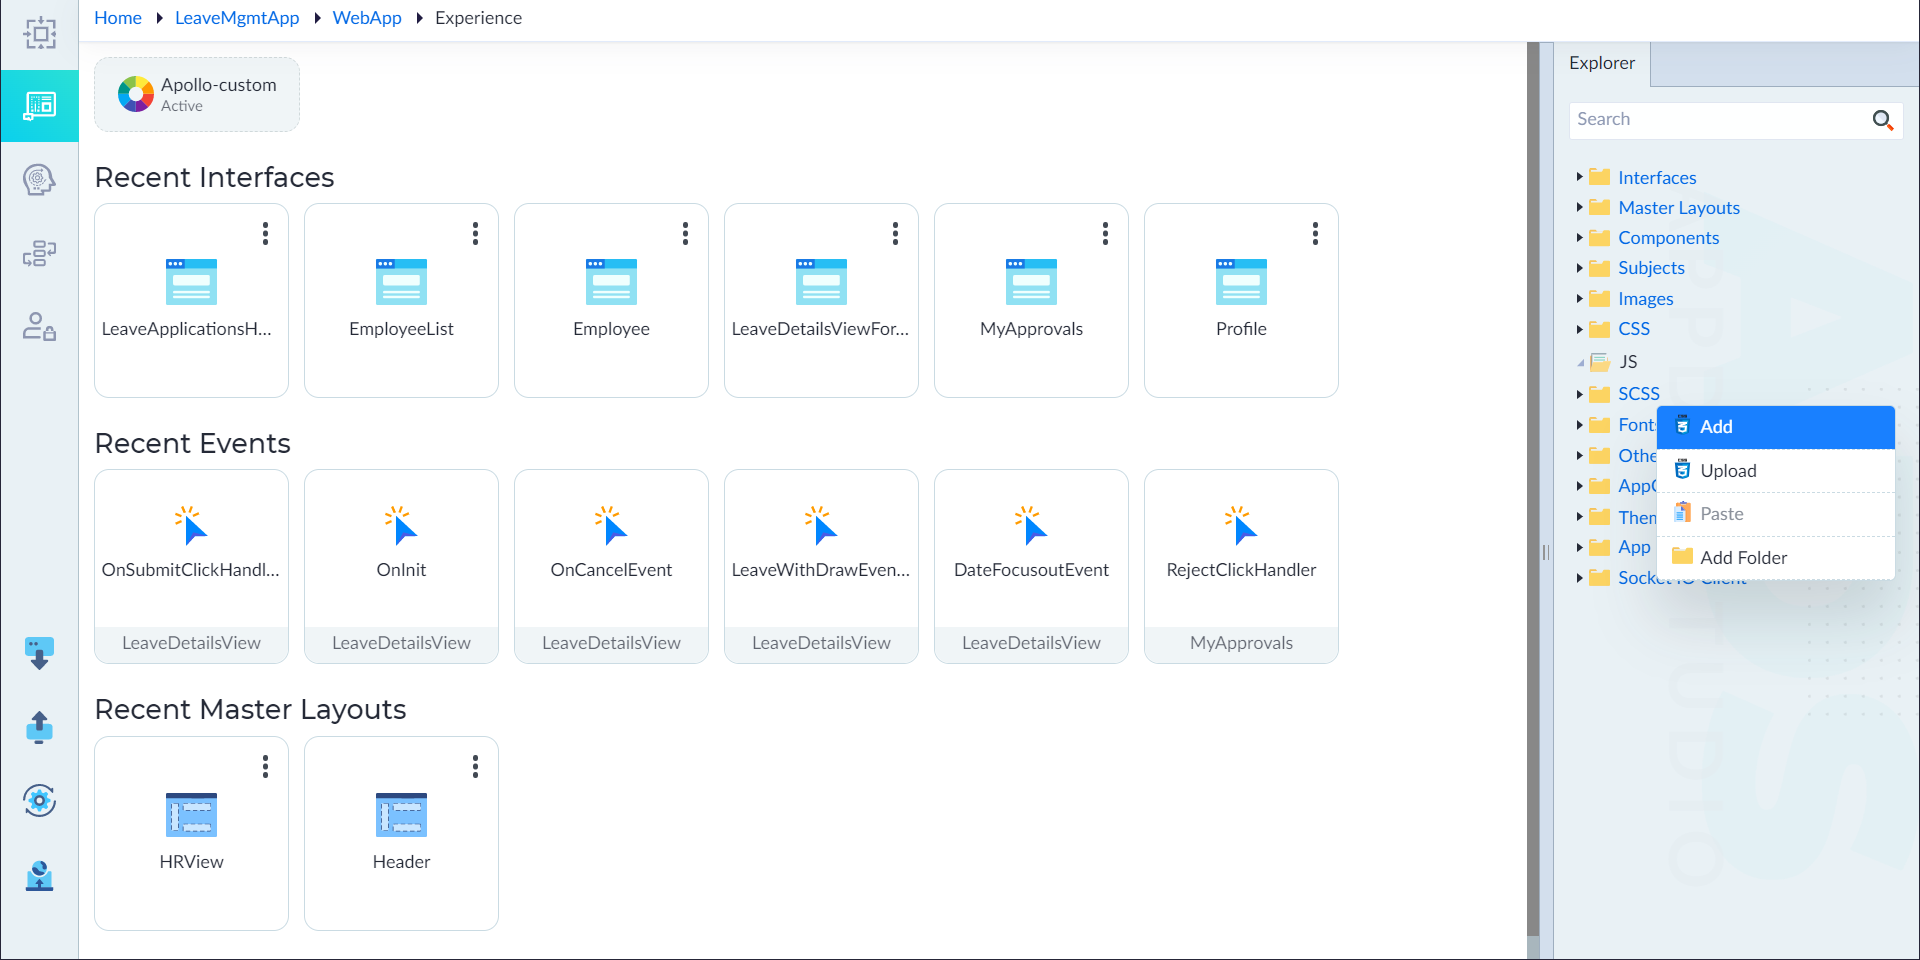The height and width of the screenshot is (960, 1920).
Task: Expand the Interfaces folder arrow
Action: coord(1579,177)
